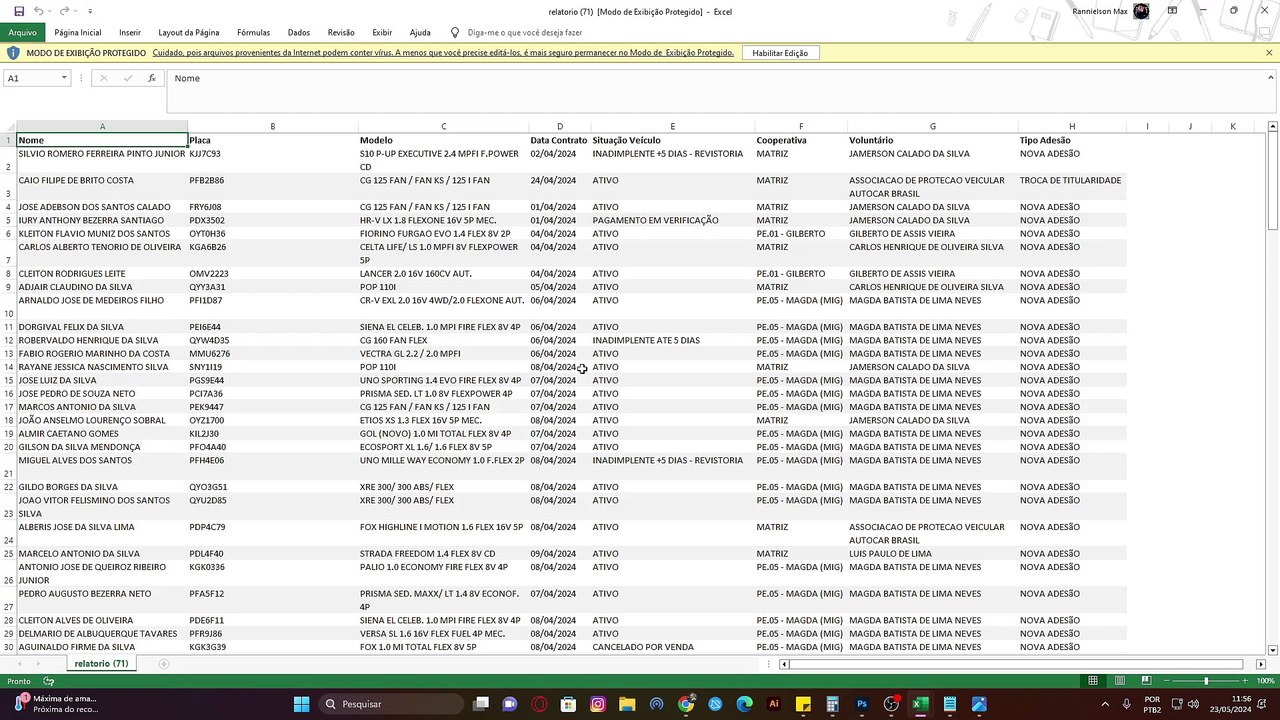
Task: Open the Dados ribbon tab
Action: pyautogui.click(x=299, y=32)
